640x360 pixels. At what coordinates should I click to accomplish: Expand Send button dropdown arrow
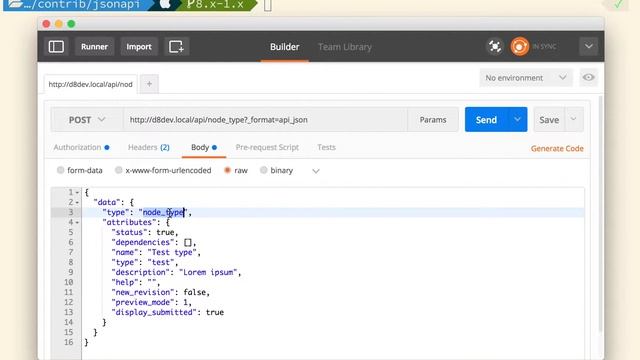[517, 120]
